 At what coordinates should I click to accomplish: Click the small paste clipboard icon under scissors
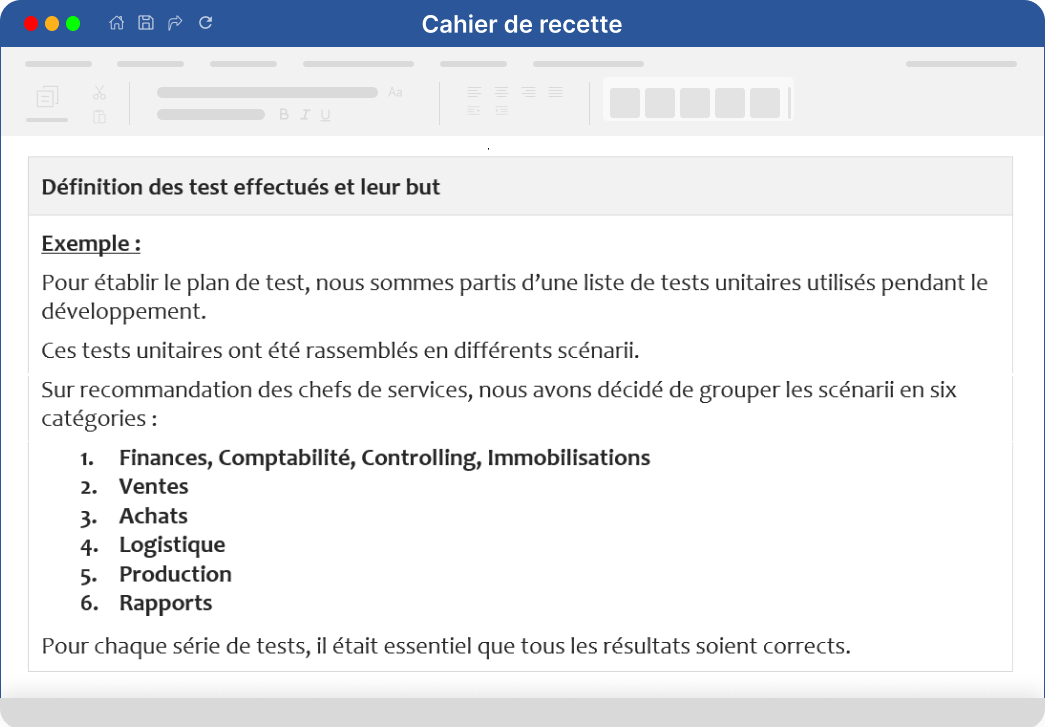(99, 117)
